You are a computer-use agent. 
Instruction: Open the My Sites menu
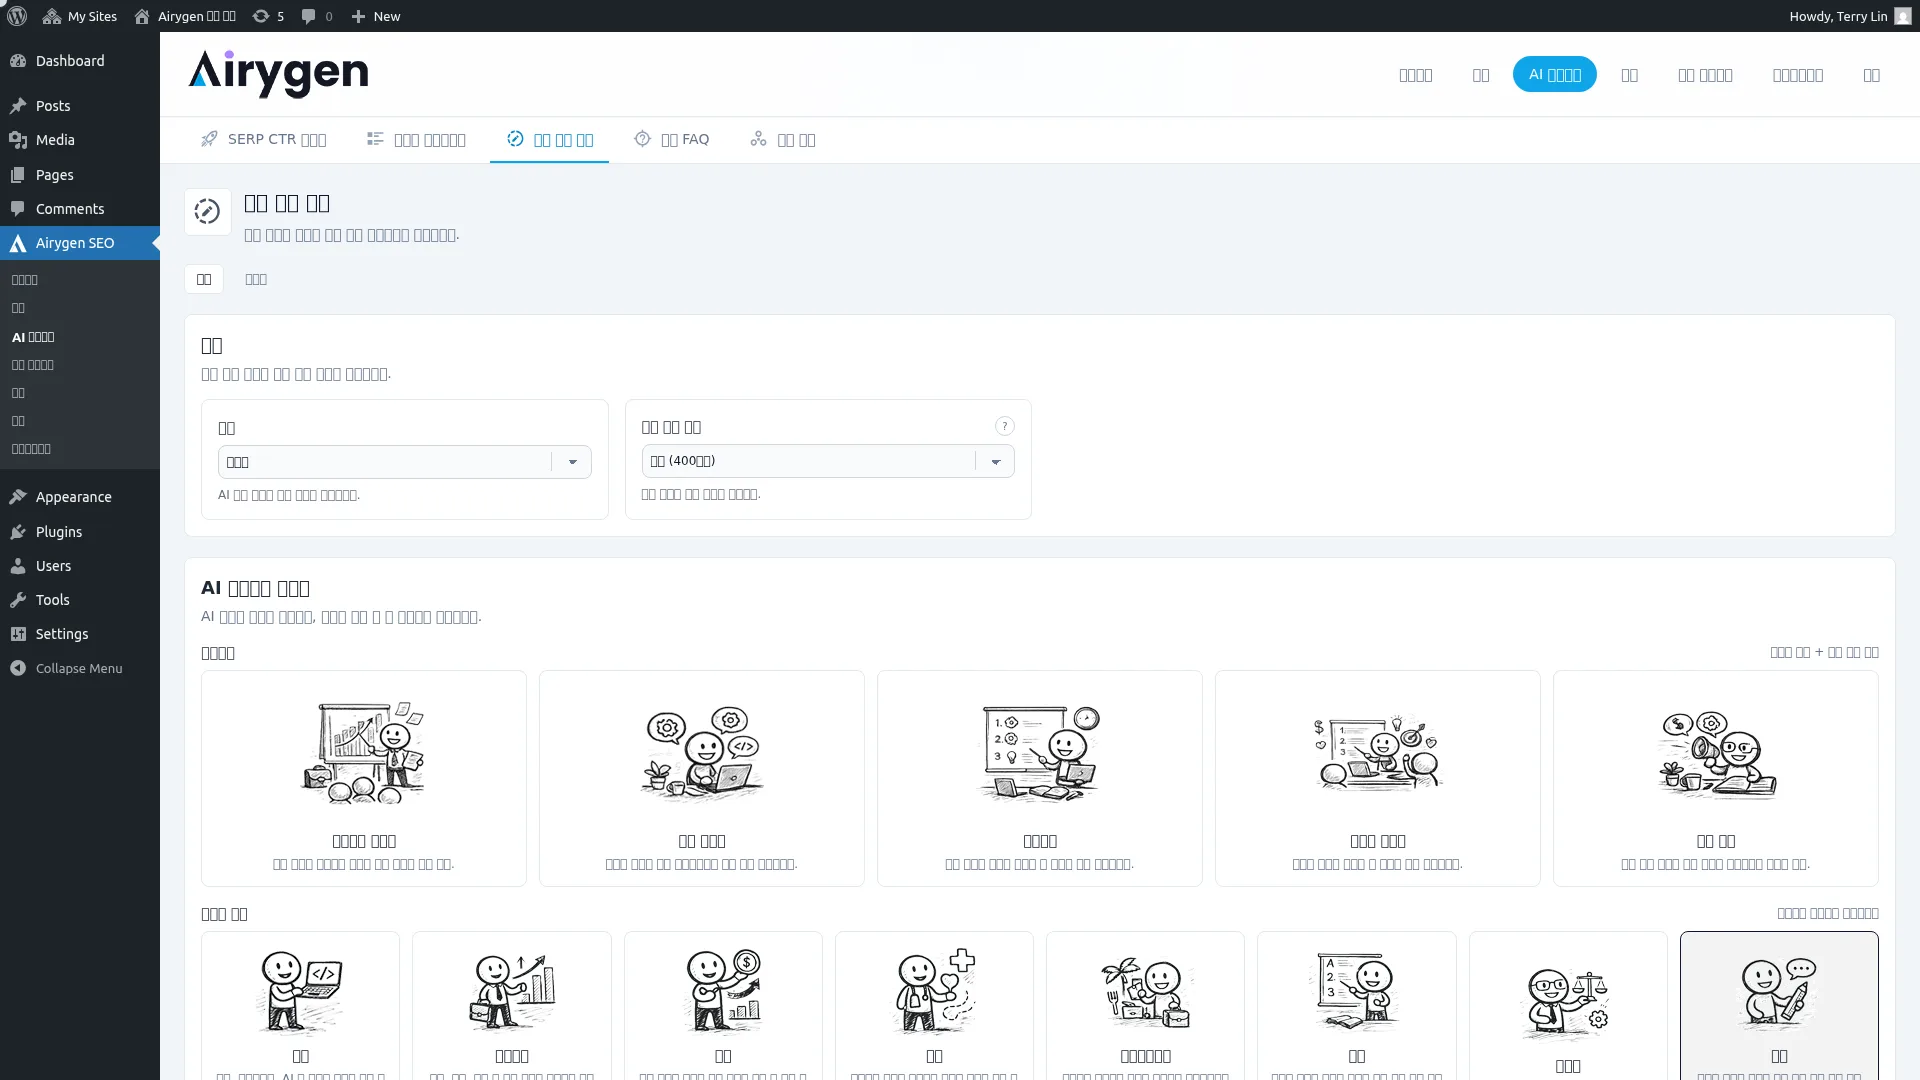coord(80,16)
